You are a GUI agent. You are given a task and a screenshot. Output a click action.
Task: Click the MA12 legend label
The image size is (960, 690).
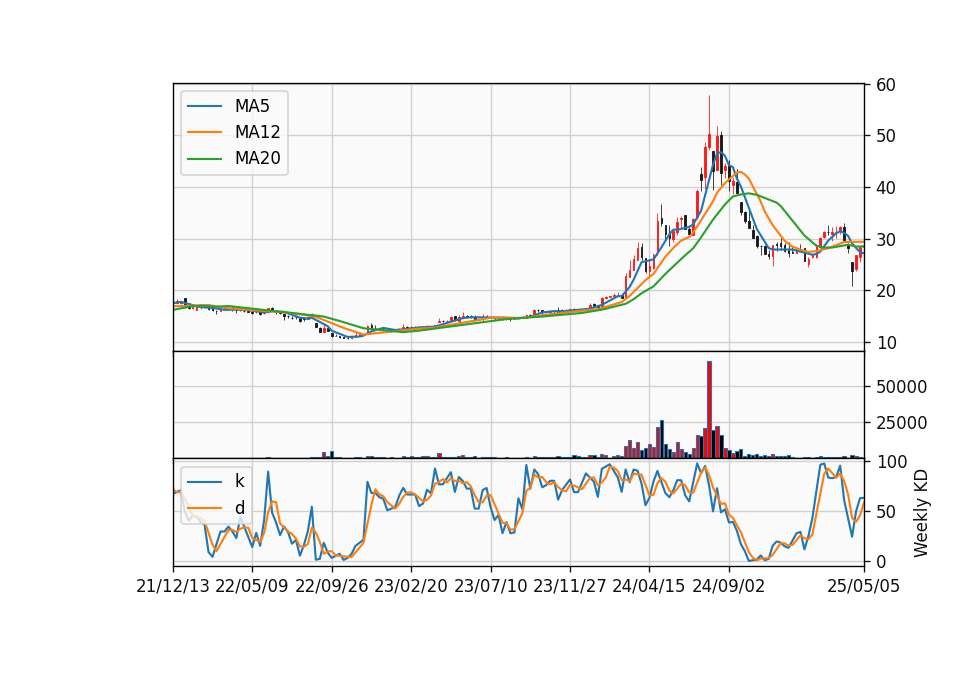257,132
